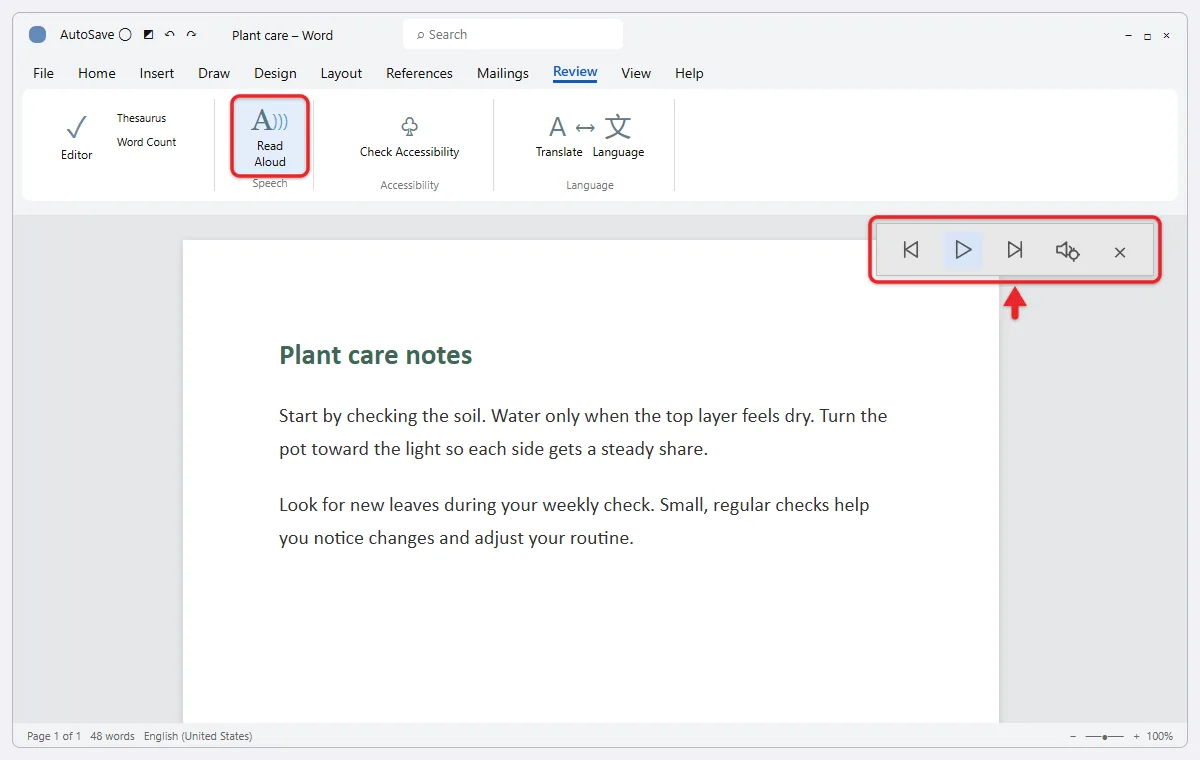Open the File menu
This screenshot has height=760, width=1200.
(x=44, y=73)
